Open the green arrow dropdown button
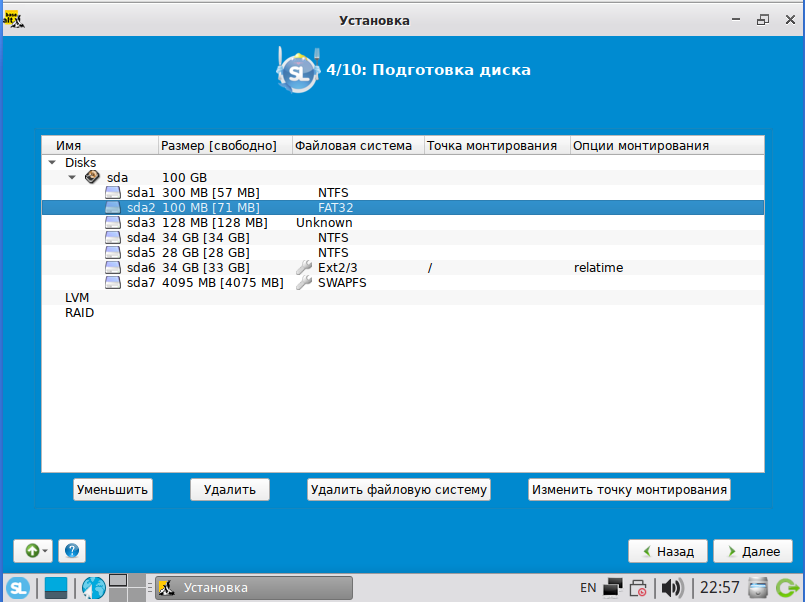 tap(33, 551)
